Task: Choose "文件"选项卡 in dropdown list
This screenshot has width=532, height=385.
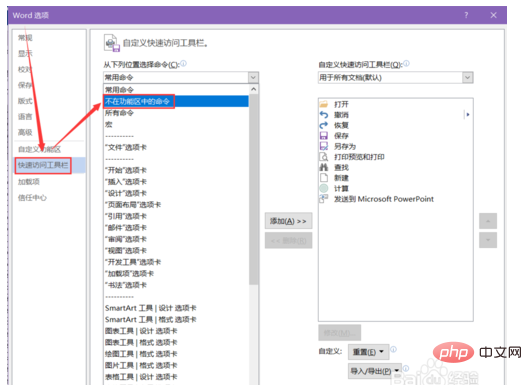Action: click(176, 147)
